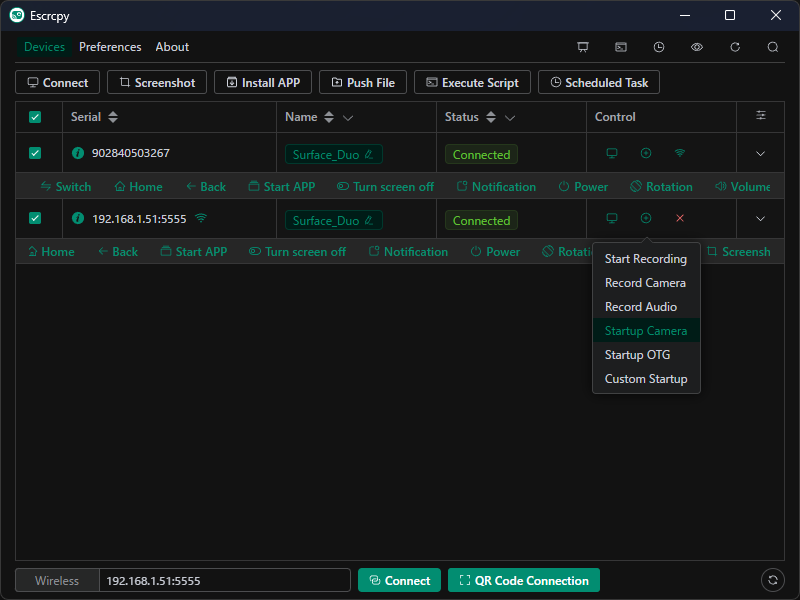Open the search icon in top bar
This screenshot has height=600, width=800.
(x=773, y=47)
